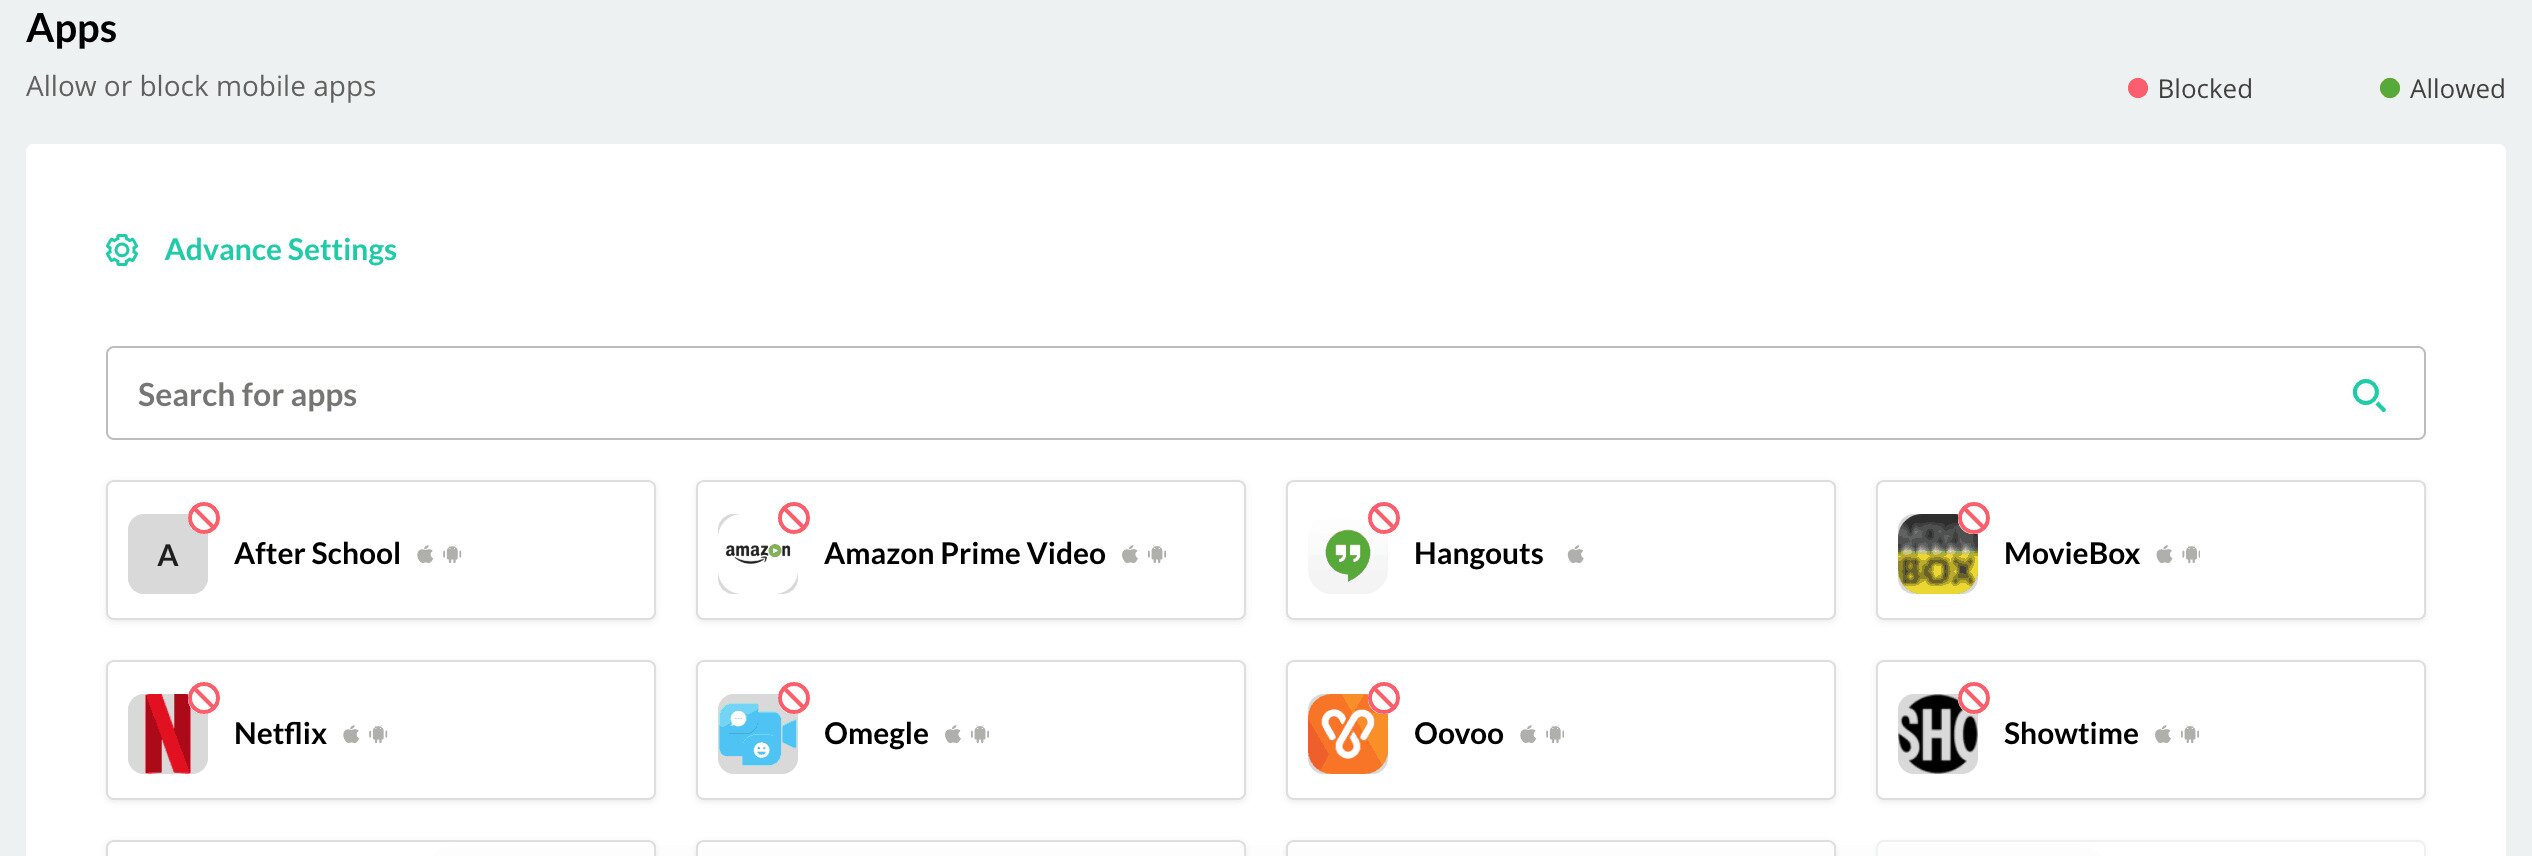
Task: Toggle blocked badge on Amazon Prime Video
Action: pyautogui.click(x=794, y=518)
